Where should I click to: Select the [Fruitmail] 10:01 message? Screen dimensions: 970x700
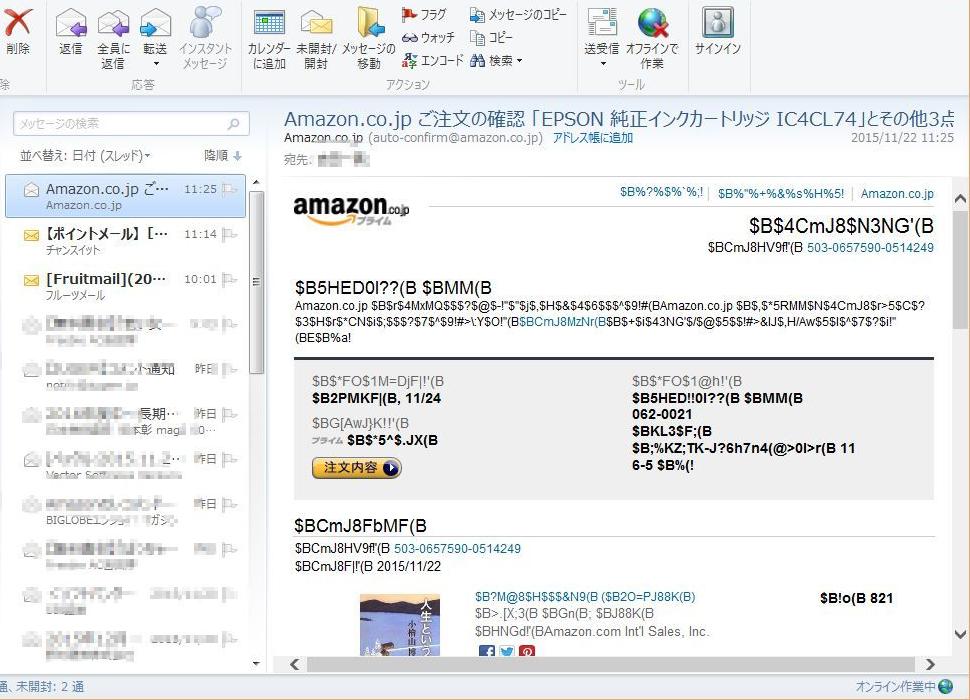126,286
